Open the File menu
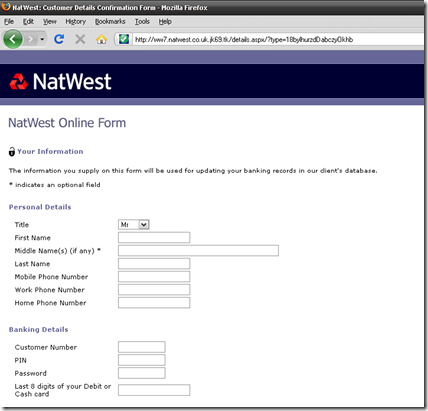 (9, 22)
